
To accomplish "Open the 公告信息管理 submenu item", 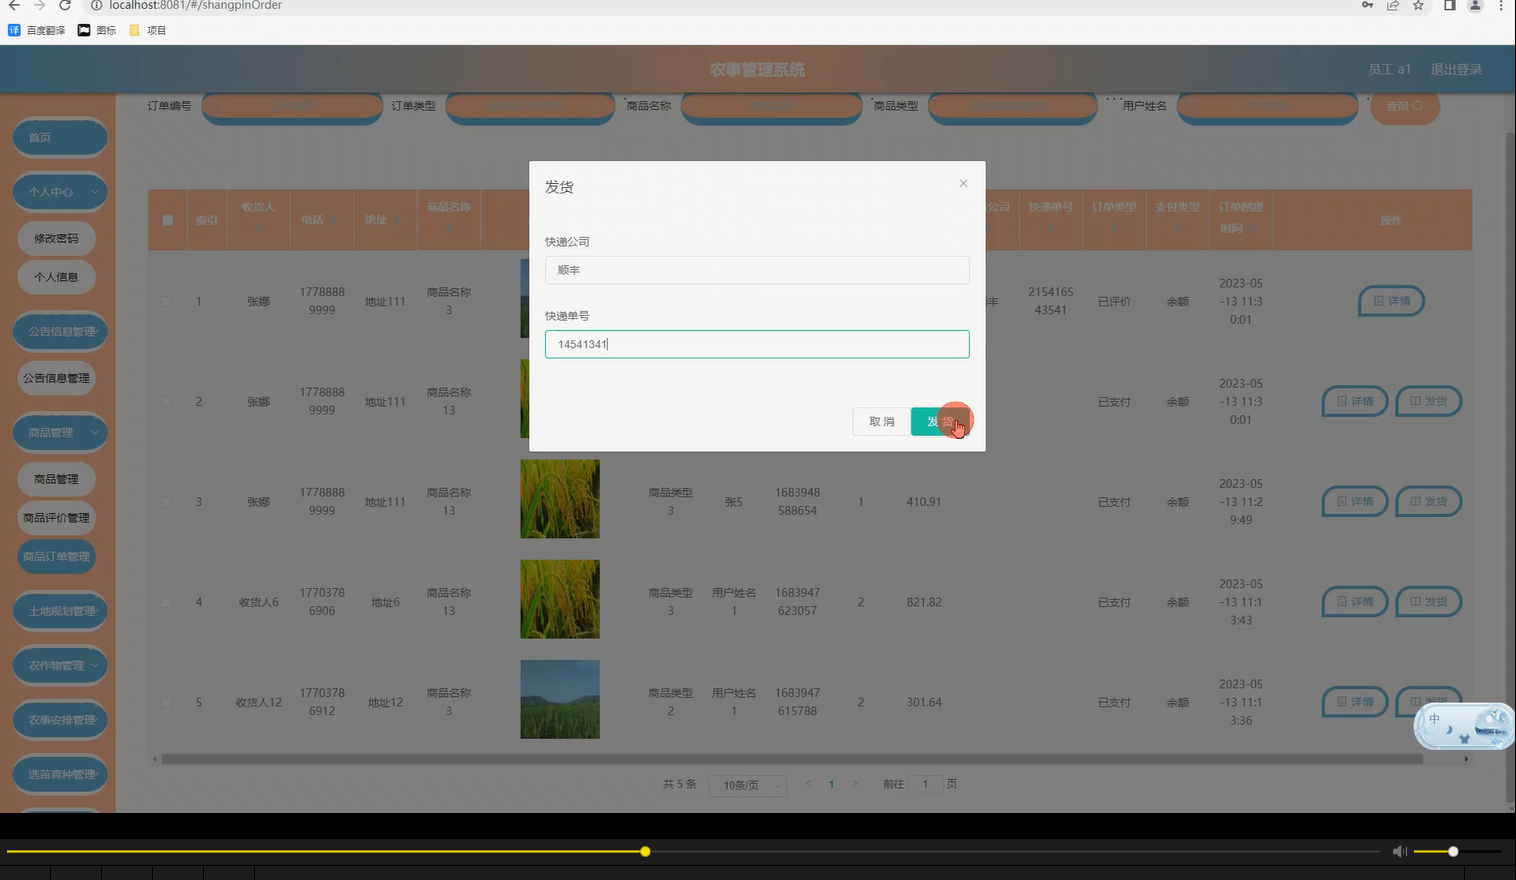I will click(57, 378).
